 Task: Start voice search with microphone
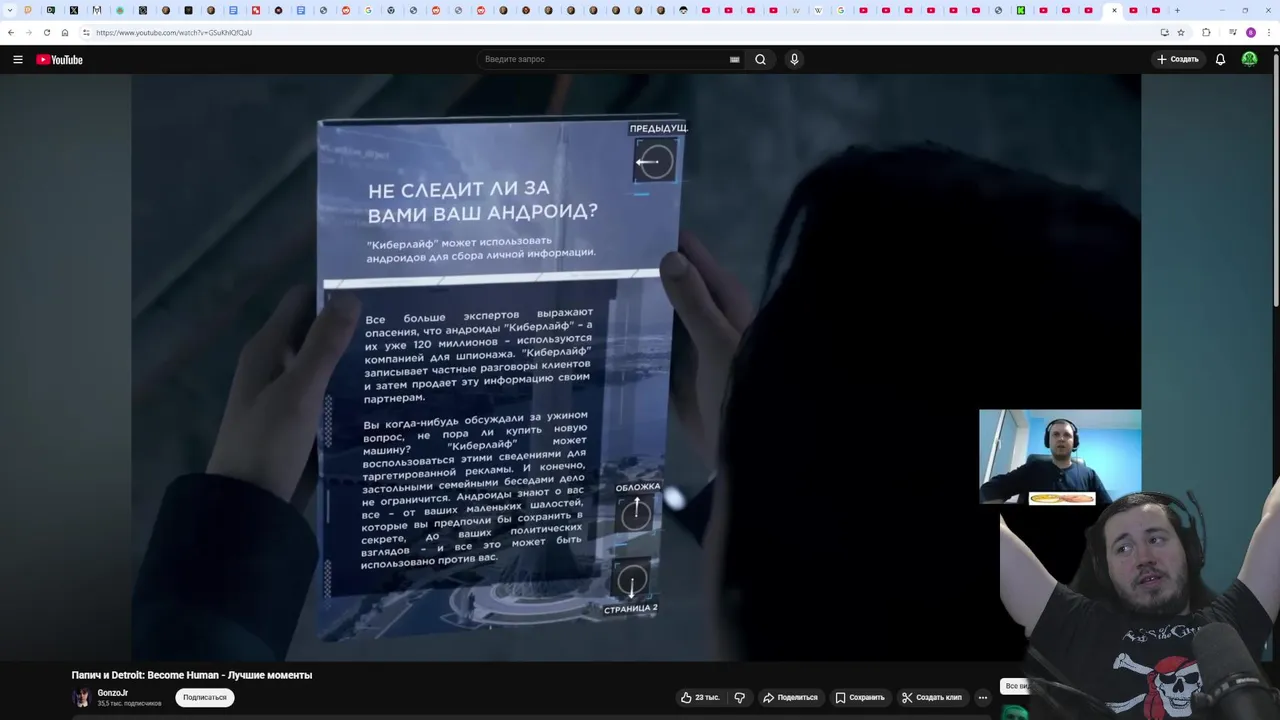[x=794, y=60]
